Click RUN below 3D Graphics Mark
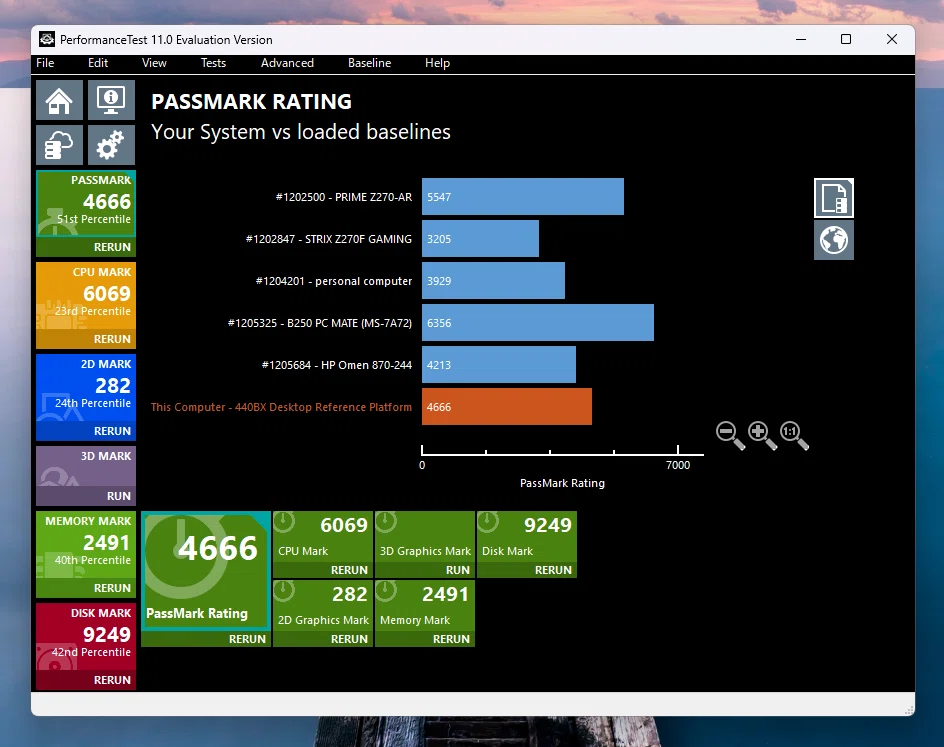The image size is (944, 747). click(458, 570)
